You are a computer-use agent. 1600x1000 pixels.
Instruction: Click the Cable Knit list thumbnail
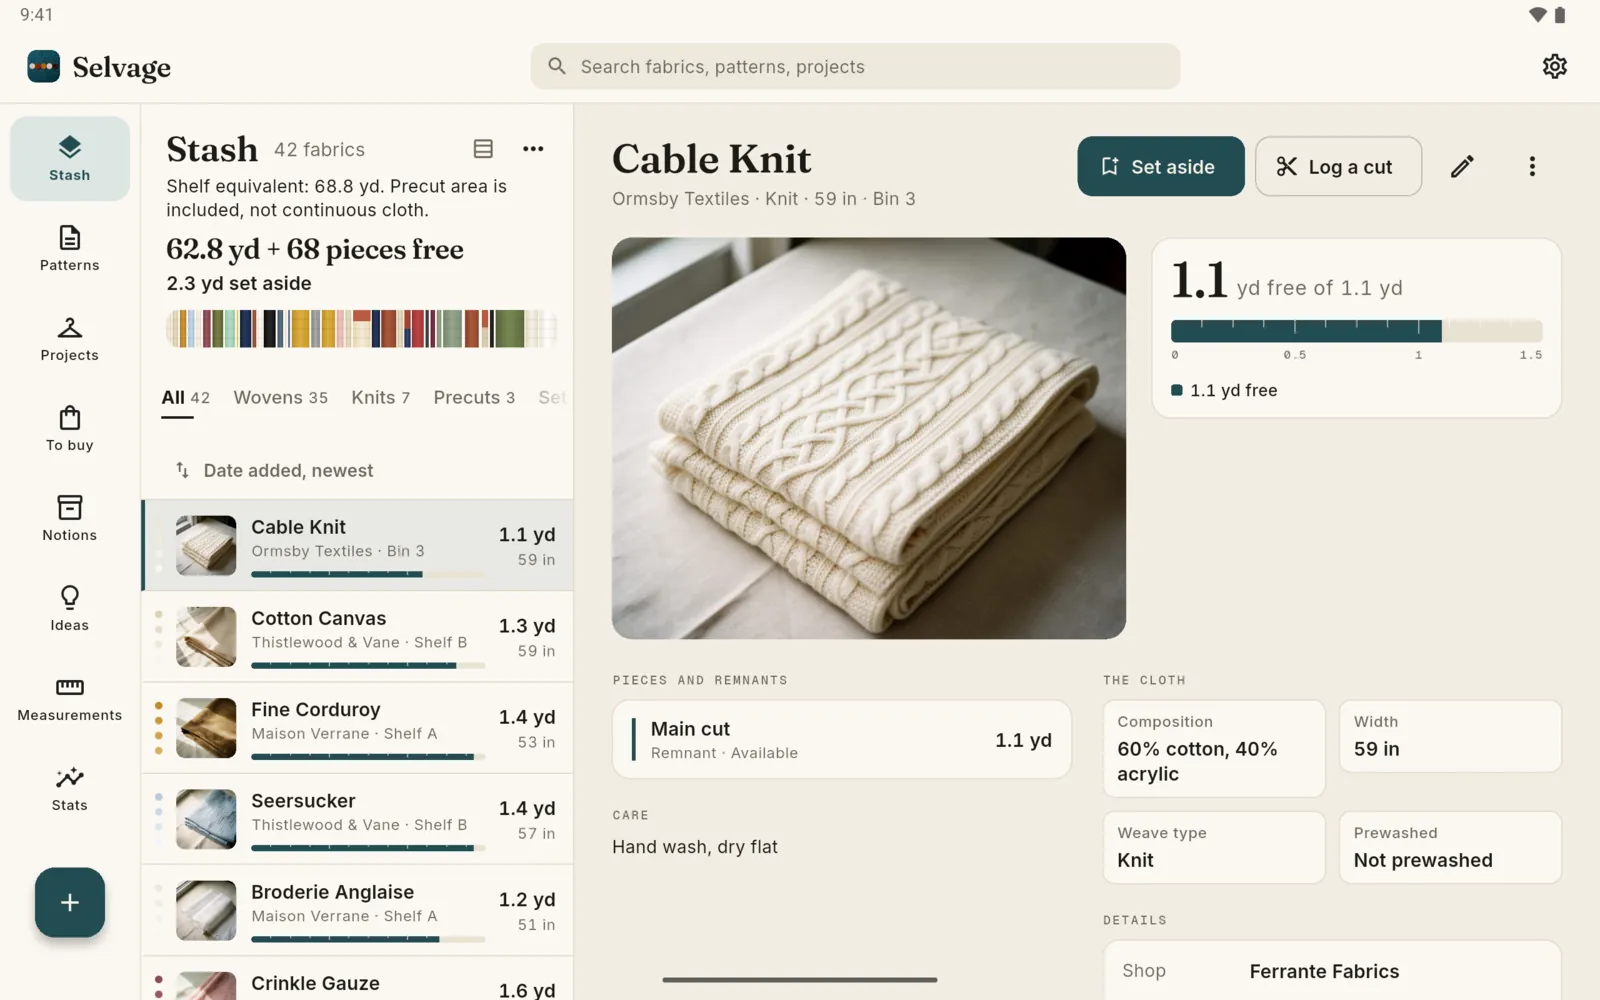tap(206, 545)
